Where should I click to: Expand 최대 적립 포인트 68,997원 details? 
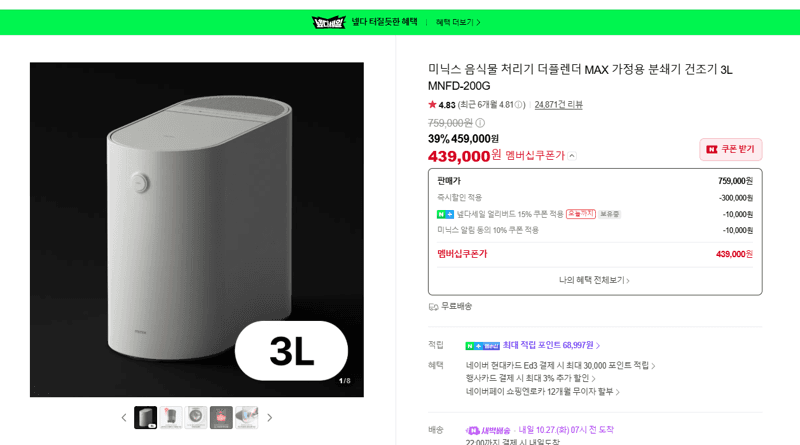click(x=551, y=345)
